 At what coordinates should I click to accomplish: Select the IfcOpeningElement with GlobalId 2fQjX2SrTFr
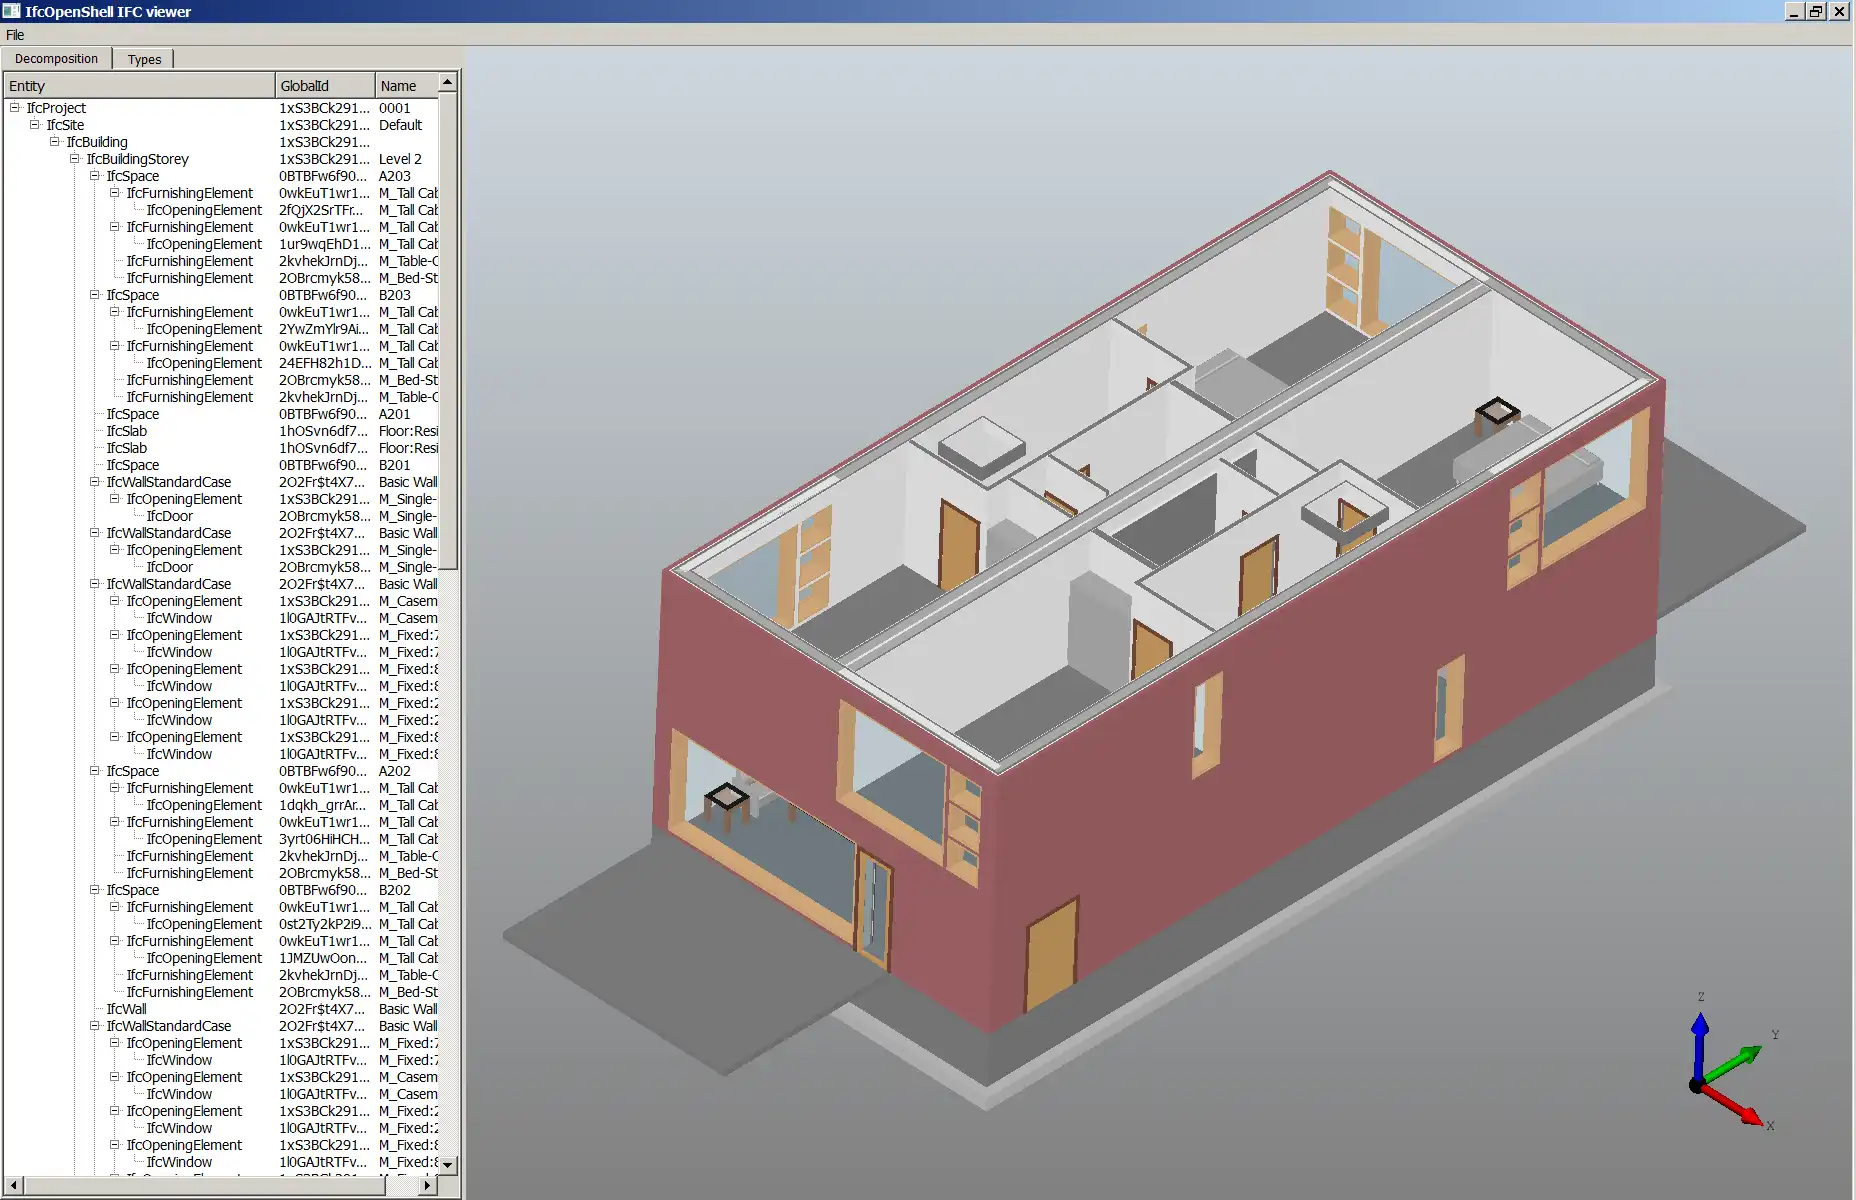coord(221,210)
